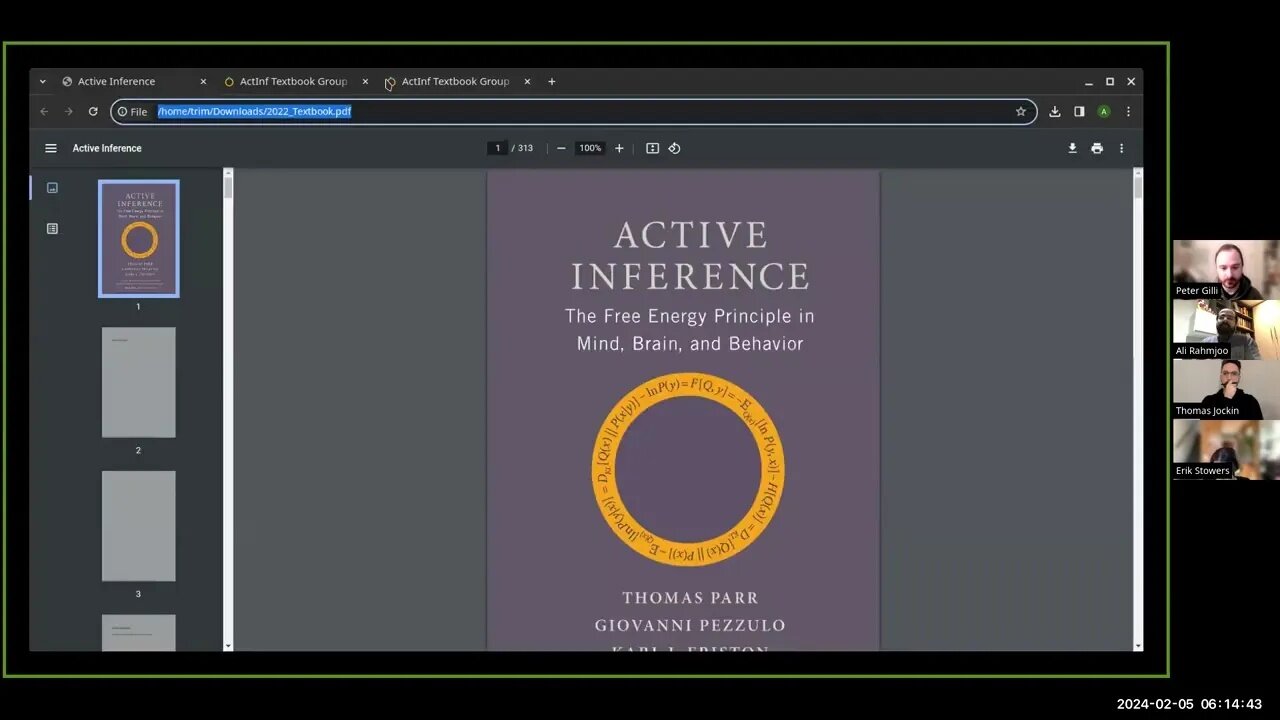Click Thomas Jockin's video tile
This screenshot has height=720, width=1280.
[1226, 389]
